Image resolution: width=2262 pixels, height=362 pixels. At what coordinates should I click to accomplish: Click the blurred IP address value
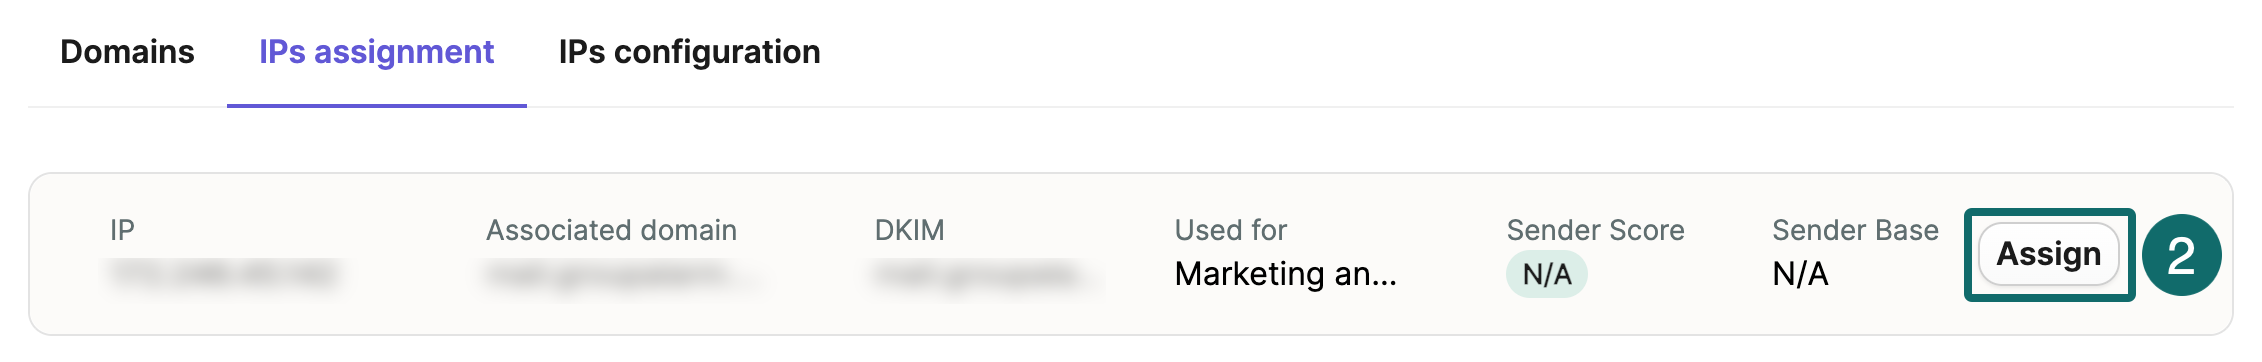click(x=224, y=274)
